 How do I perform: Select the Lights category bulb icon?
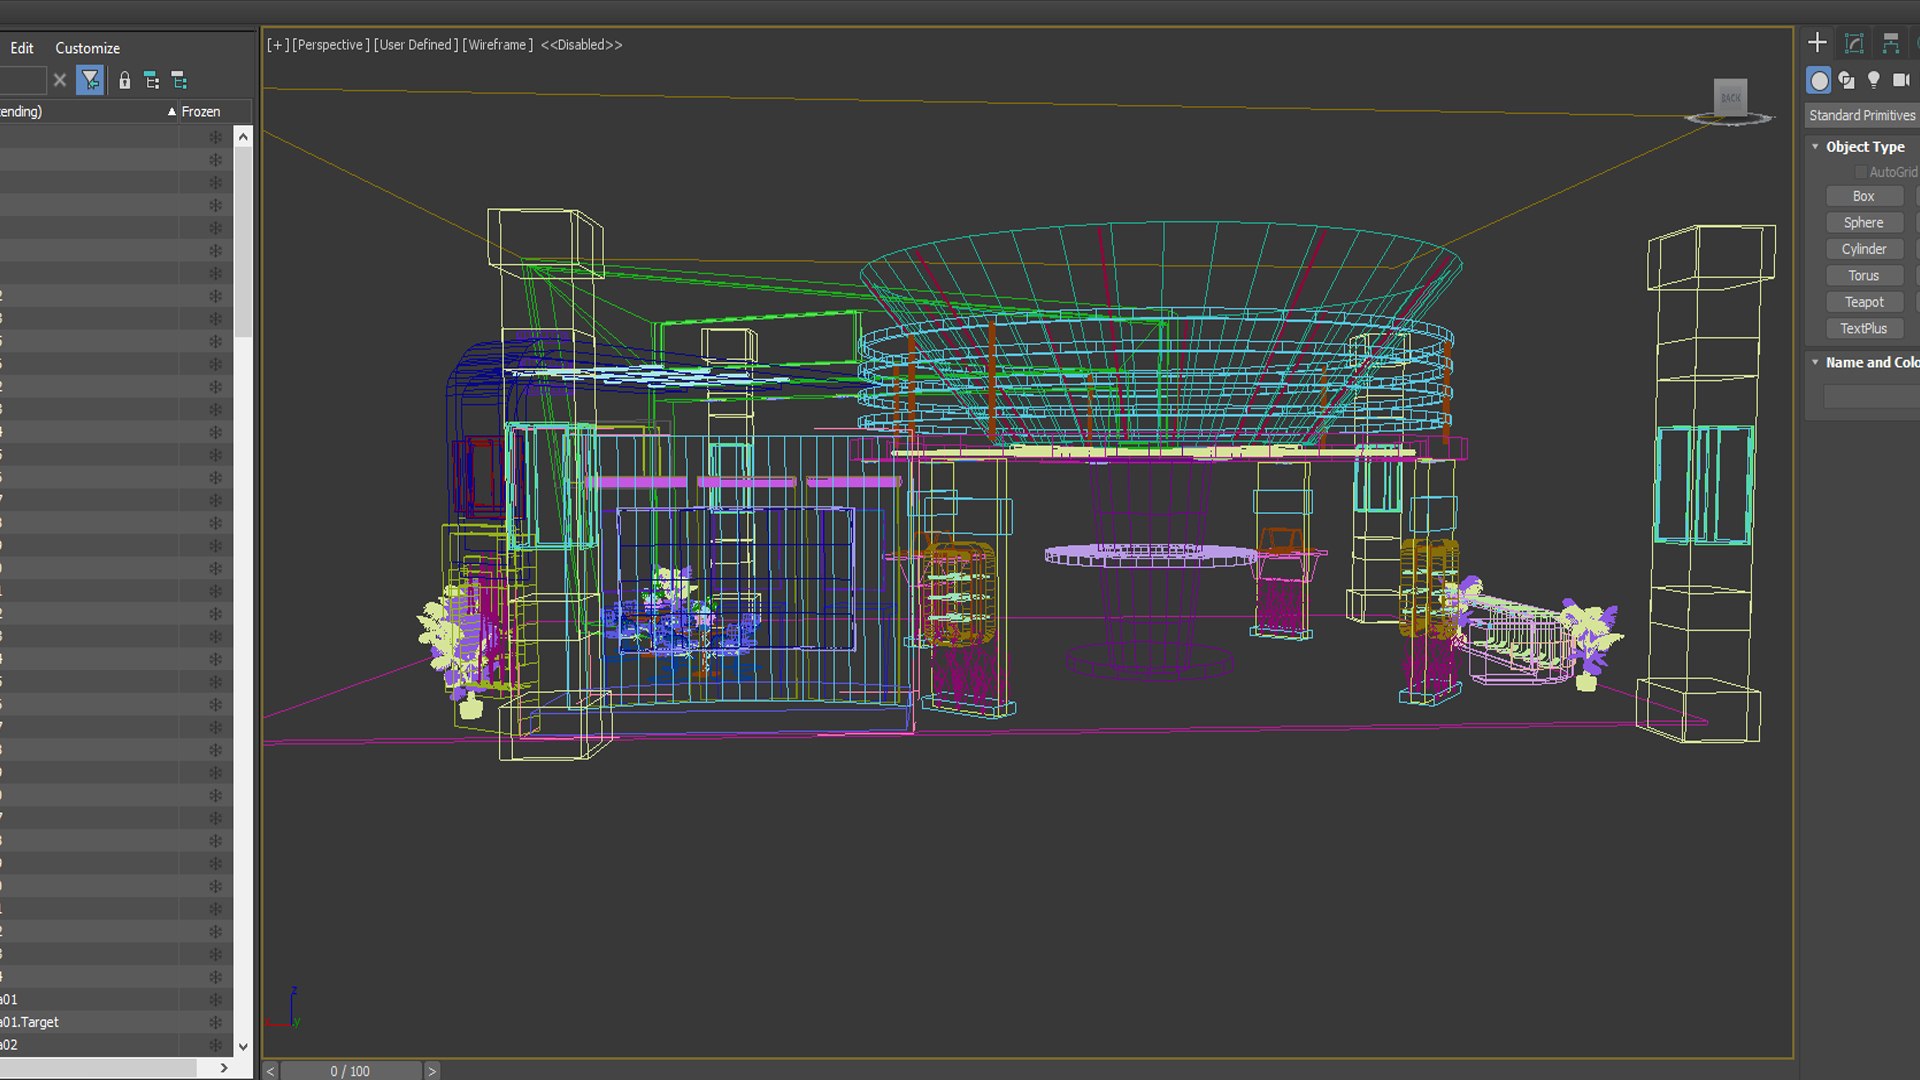(x=1873, y=80)
